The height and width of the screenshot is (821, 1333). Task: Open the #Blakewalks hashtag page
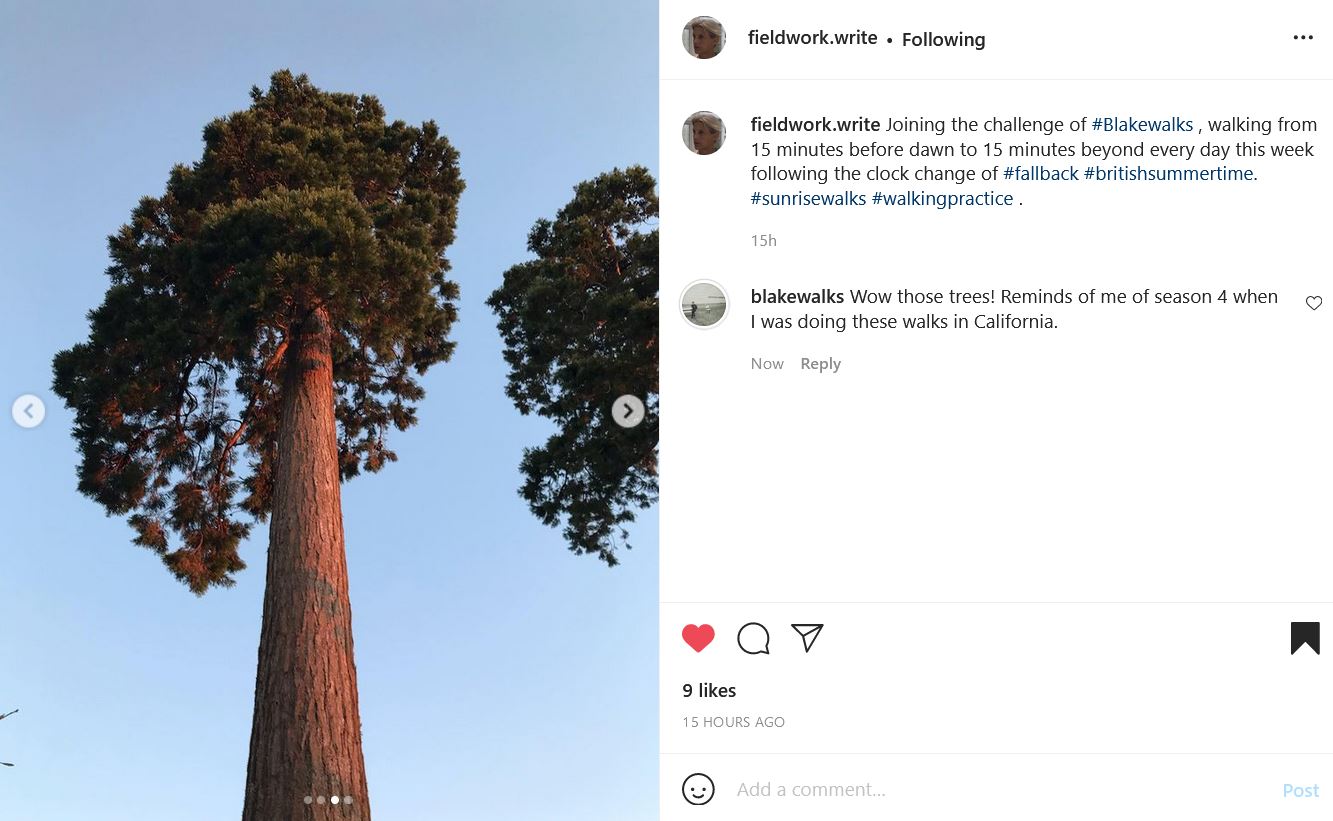point(1142,124)
